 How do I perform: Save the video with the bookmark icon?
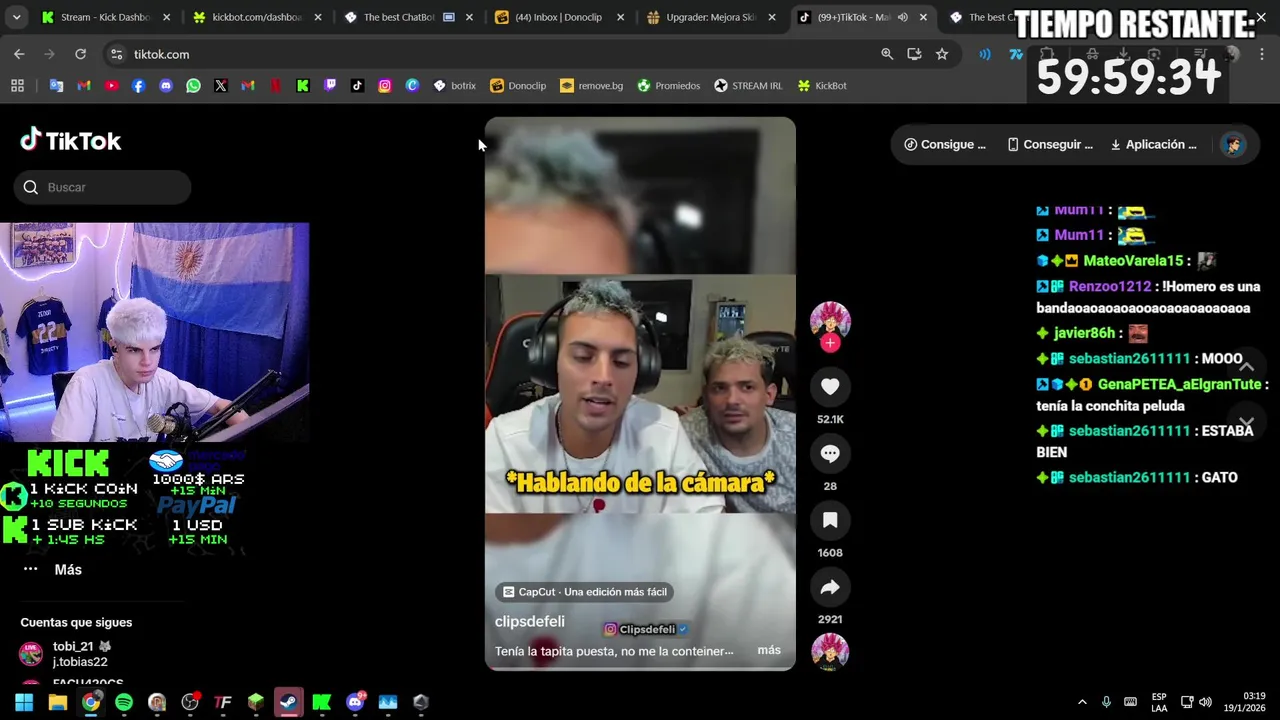tap(830, 520)
